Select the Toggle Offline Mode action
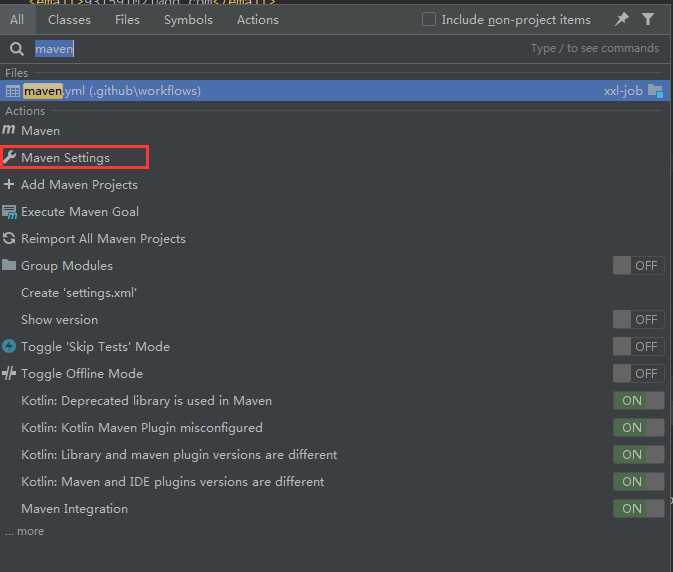The image size is (673, 572). coord(335,374)
